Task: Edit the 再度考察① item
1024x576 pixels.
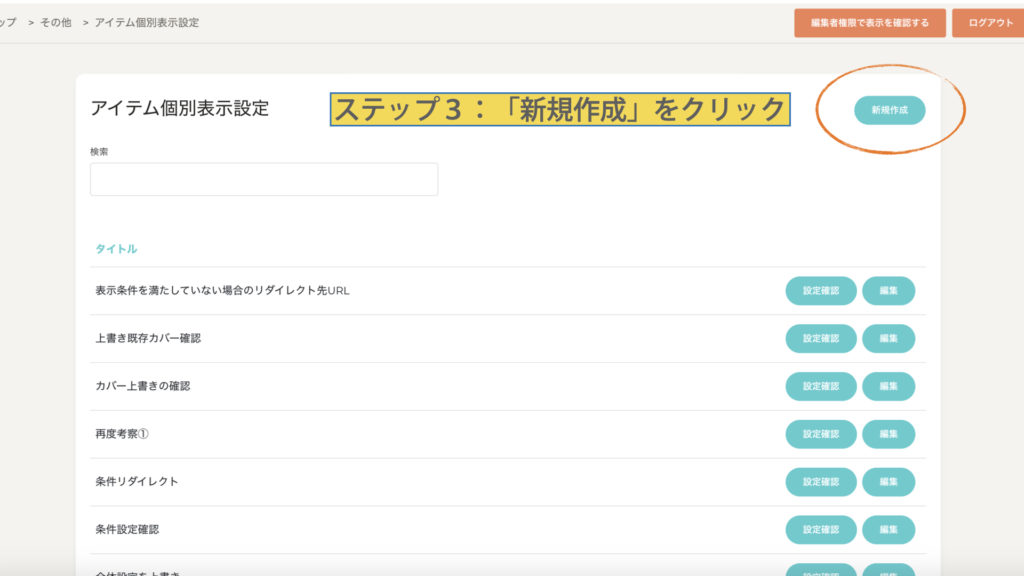Action: coord(888,434)
